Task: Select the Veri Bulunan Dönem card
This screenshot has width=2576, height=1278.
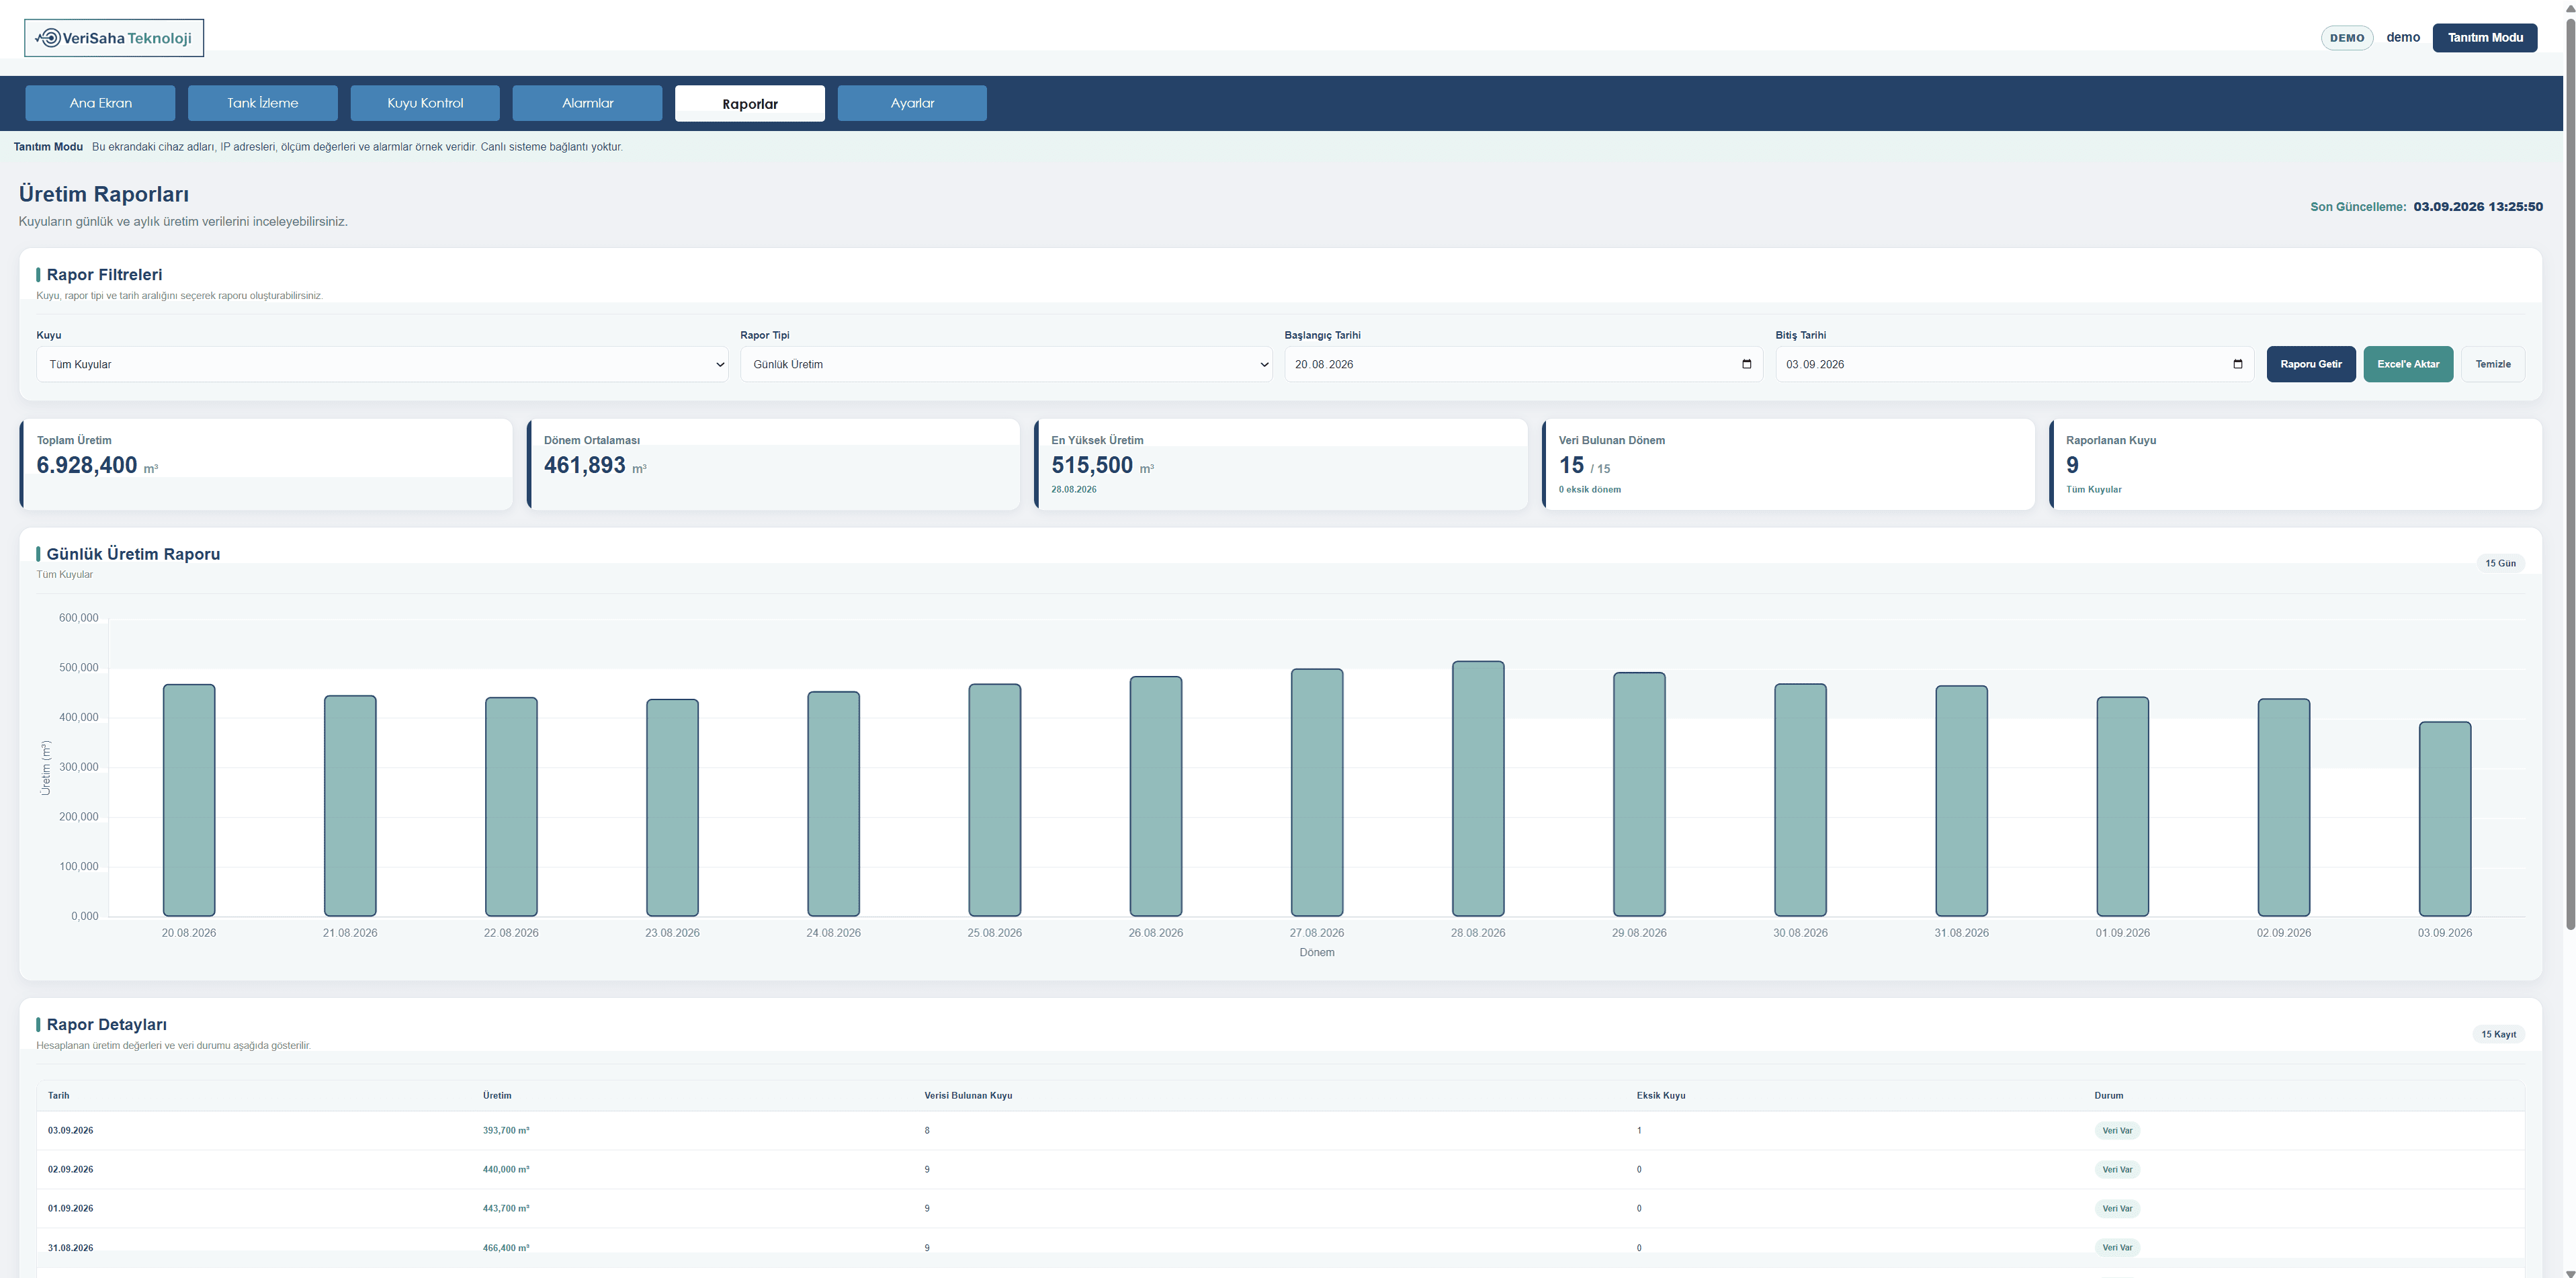Action: (1788, 464)
